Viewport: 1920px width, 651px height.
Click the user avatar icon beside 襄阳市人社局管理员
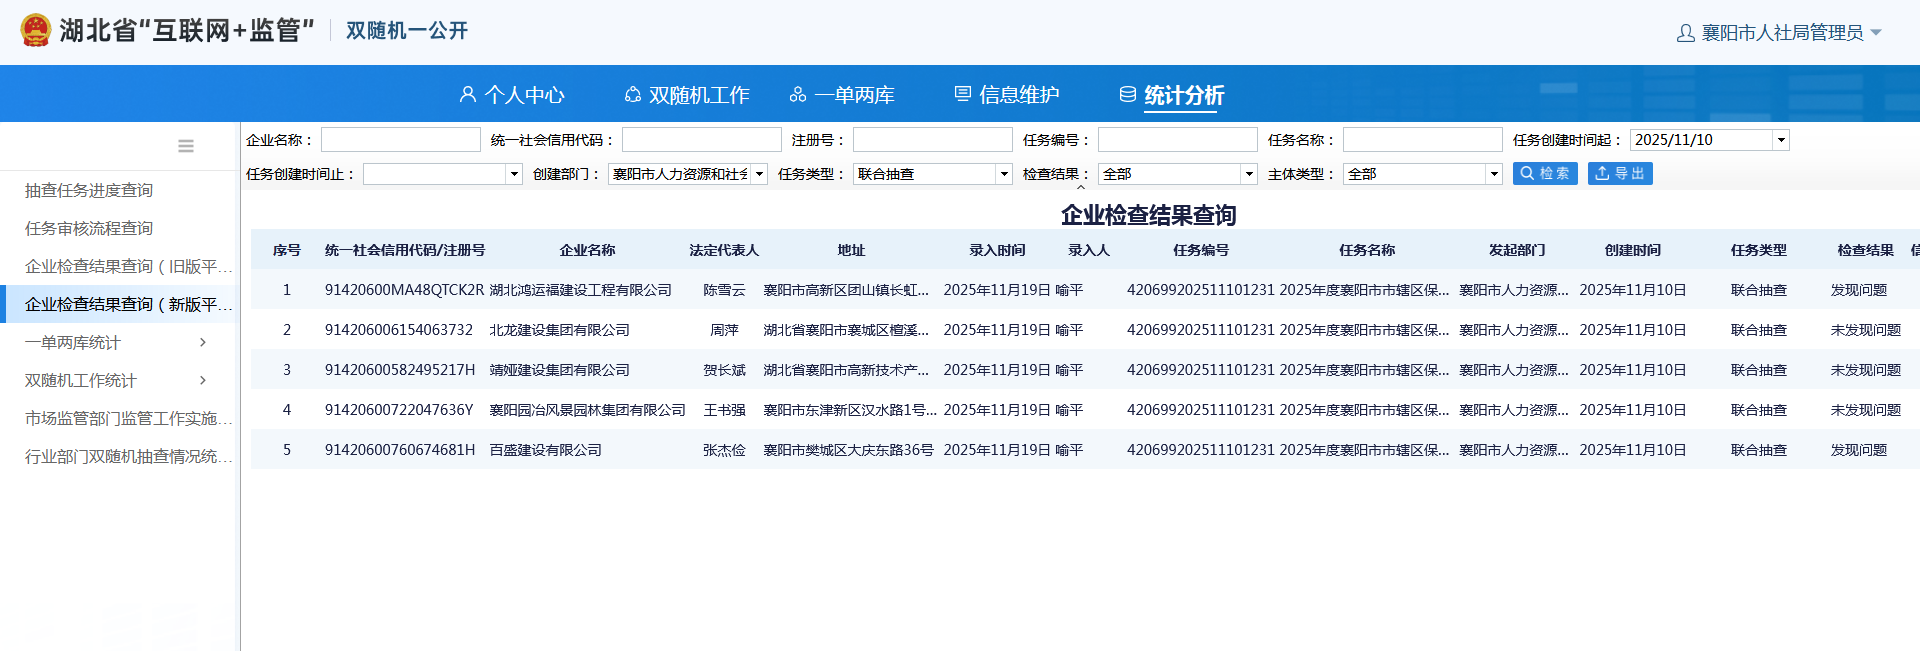[1685, 33]
